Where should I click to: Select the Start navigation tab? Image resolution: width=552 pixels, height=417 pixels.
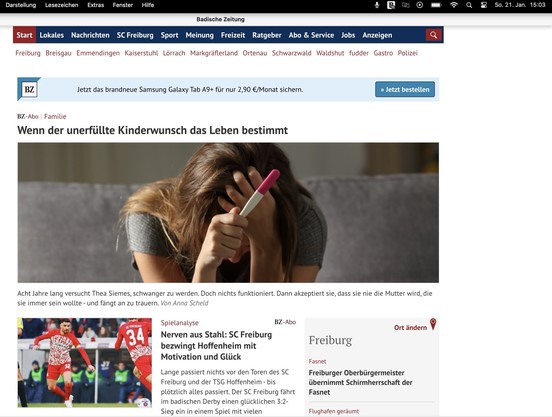pos(24,35)
